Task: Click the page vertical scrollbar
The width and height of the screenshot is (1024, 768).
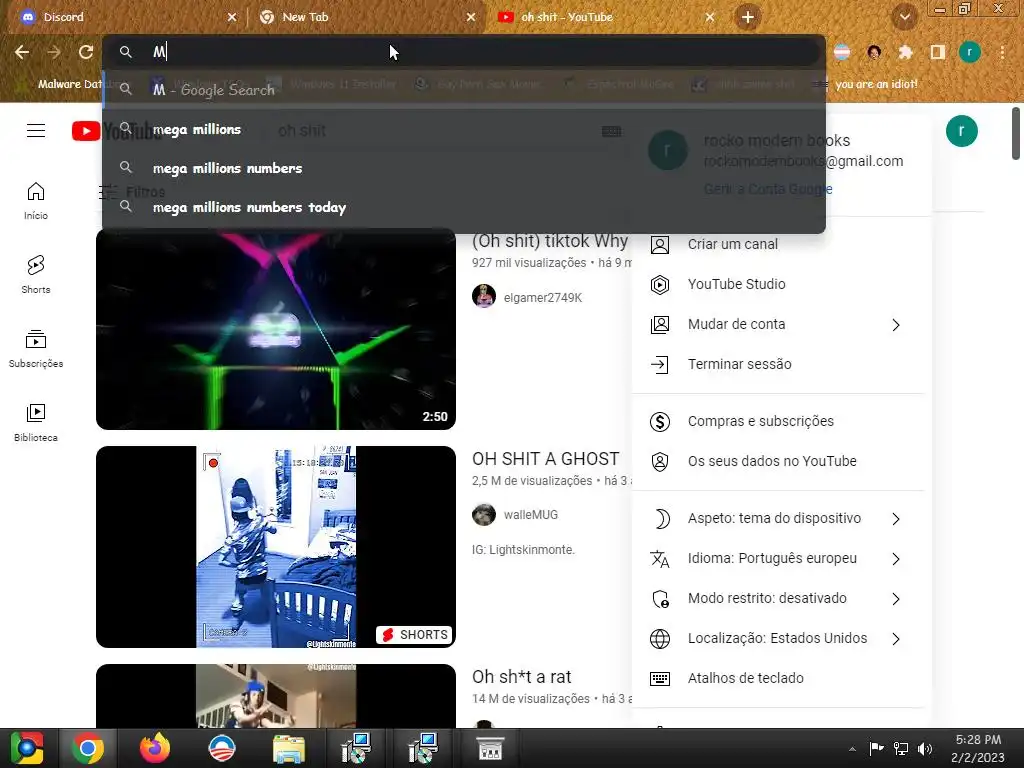Action: [1016, 133]
